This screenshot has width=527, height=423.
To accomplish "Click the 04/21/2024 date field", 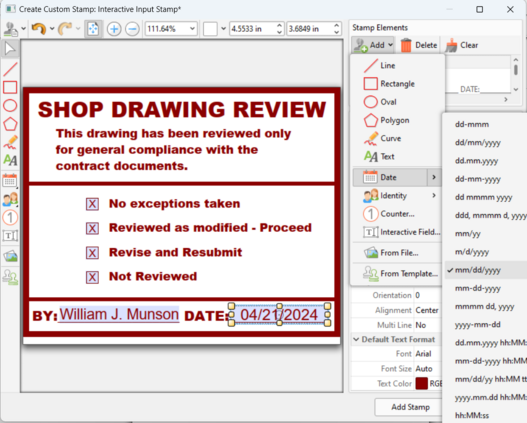I will click(x=279, y=315).
